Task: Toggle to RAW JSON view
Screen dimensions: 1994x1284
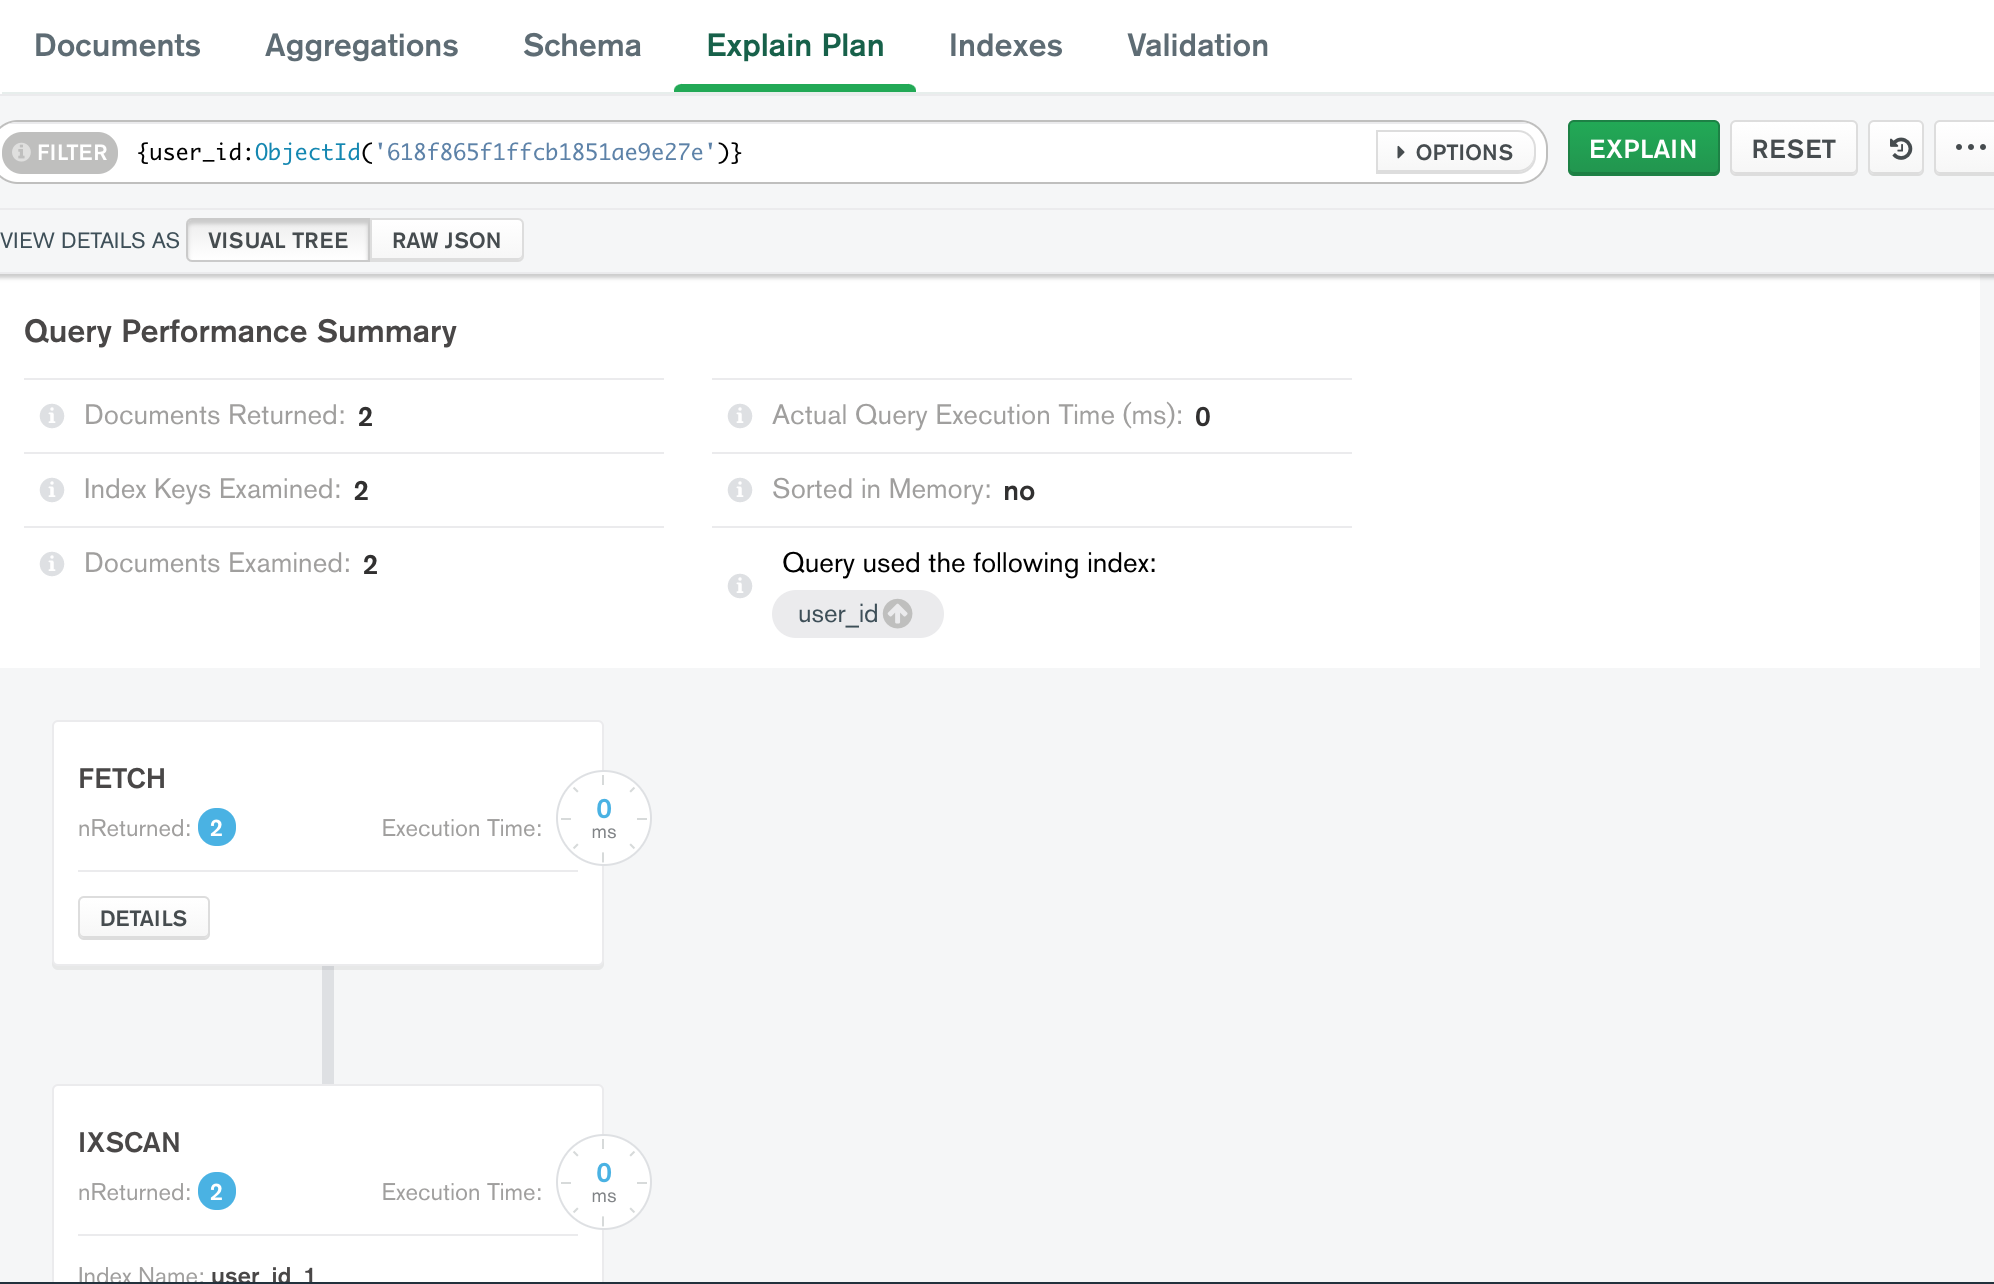Action: tap(446, 240)
